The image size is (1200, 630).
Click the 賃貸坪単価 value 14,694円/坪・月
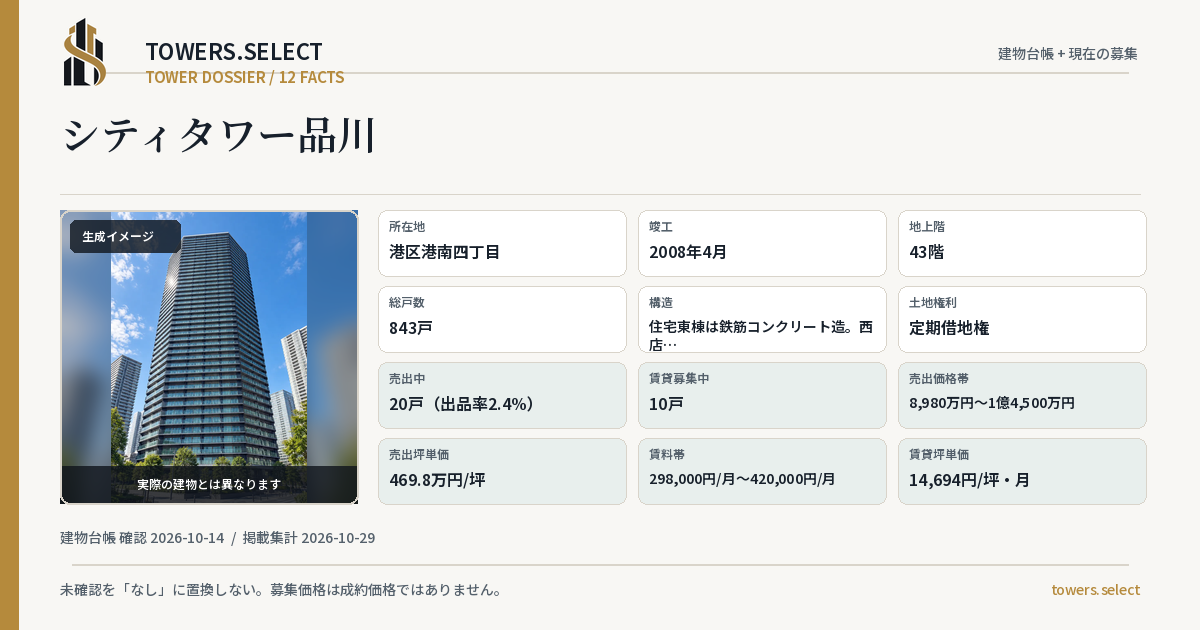(969, 480)
